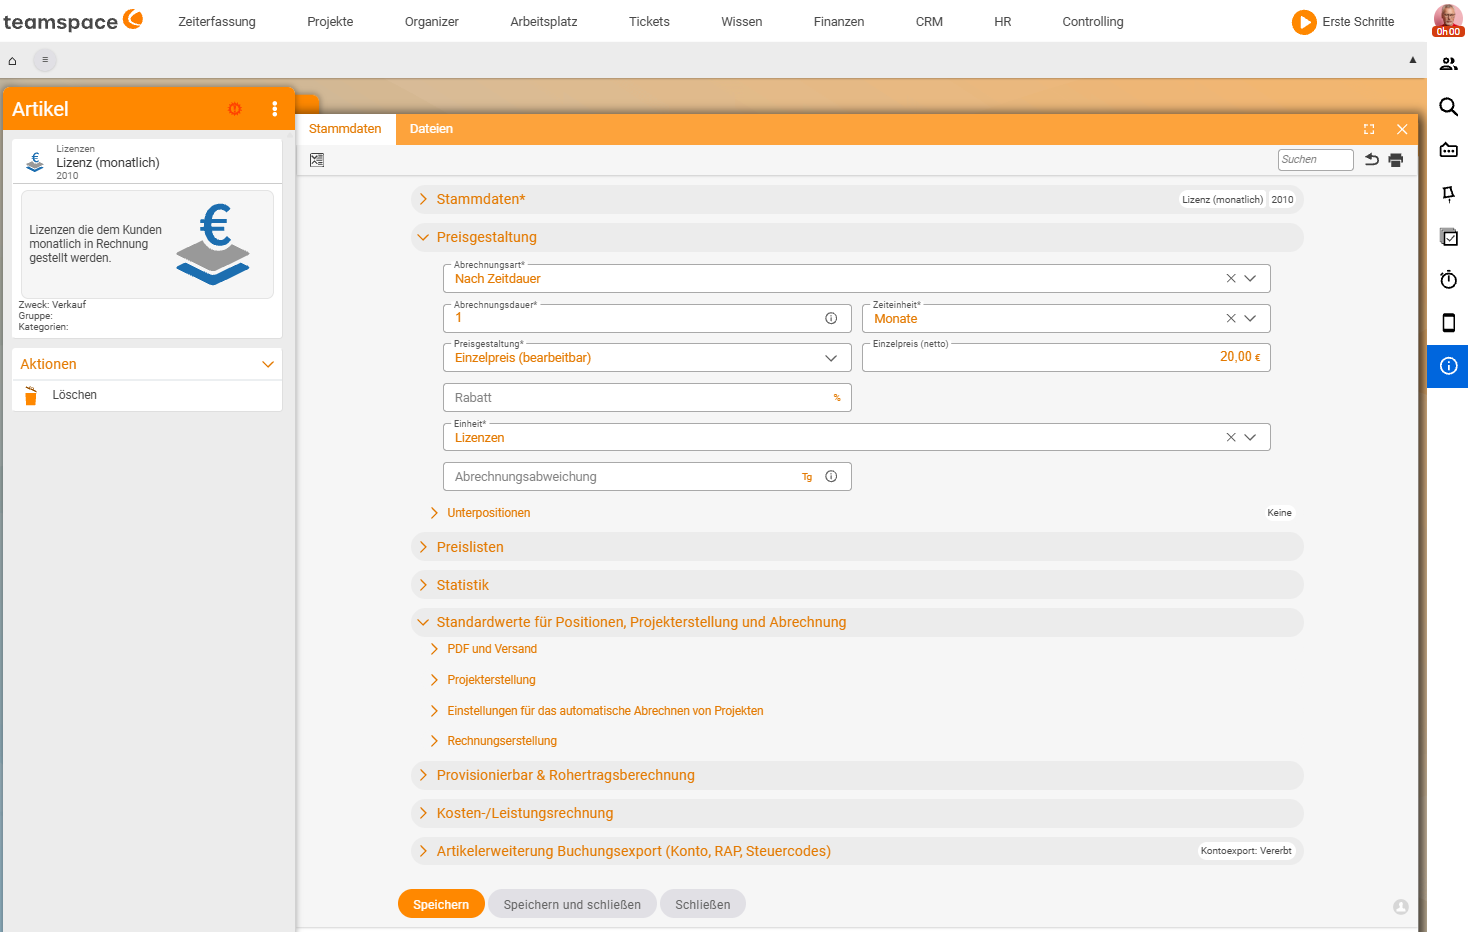
Task: Clear the Einheit Lizenzen value with X
Action: coord(1231,437)
